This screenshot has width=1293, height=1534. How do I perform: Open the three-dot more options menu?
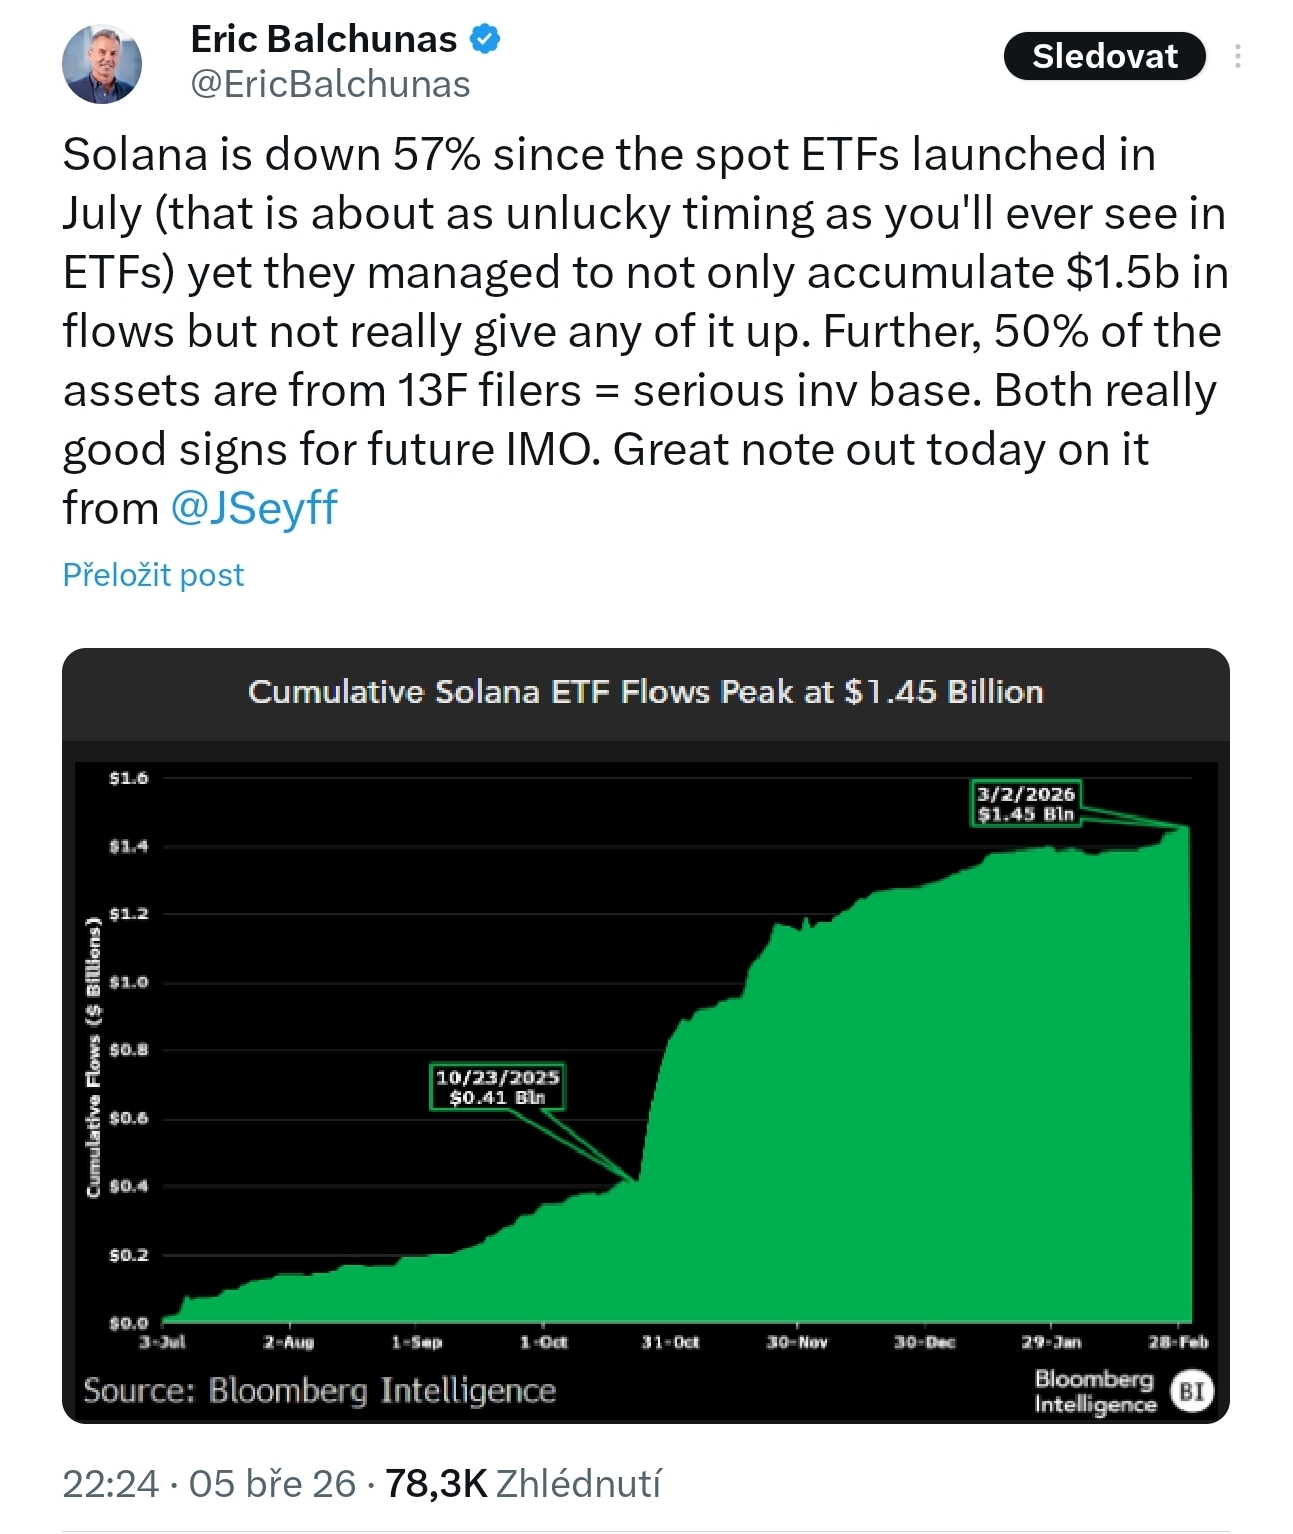pyautogui.click(x=1238, y=57)
